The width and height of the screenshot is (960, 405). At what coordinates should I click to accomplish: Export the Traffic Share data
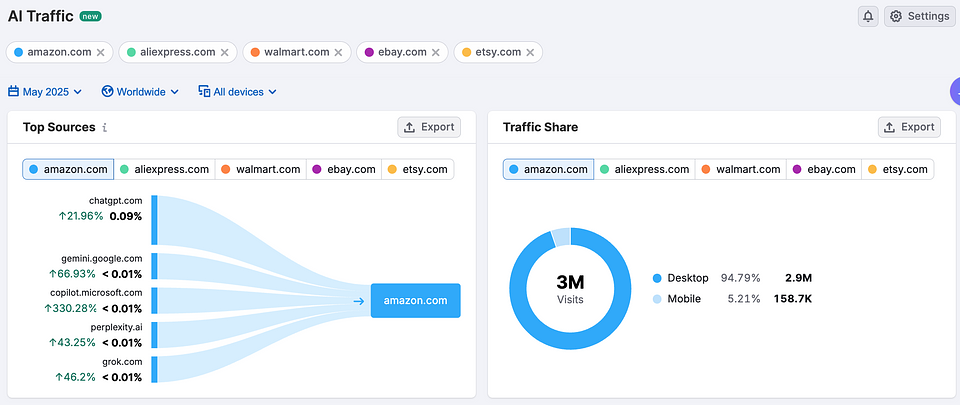click(909, 127)
